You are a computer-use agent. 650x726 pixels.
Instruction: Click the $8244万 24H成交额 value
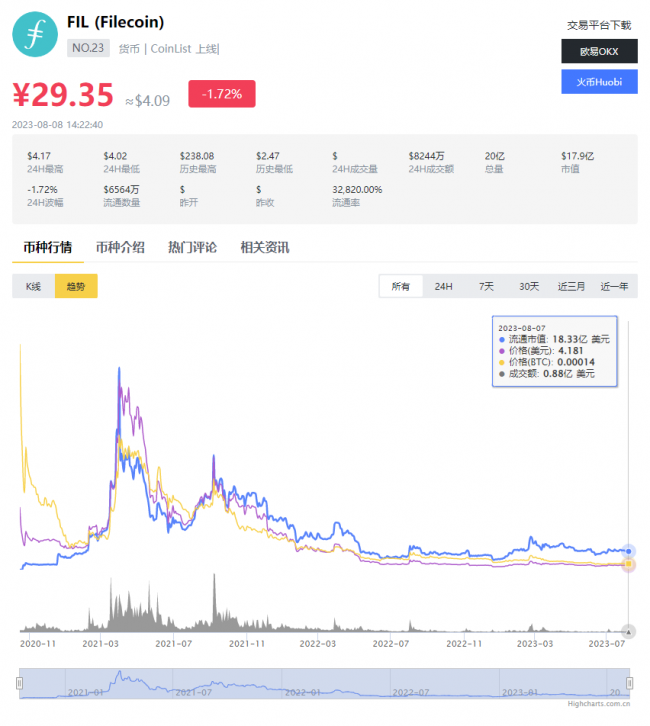426,156
